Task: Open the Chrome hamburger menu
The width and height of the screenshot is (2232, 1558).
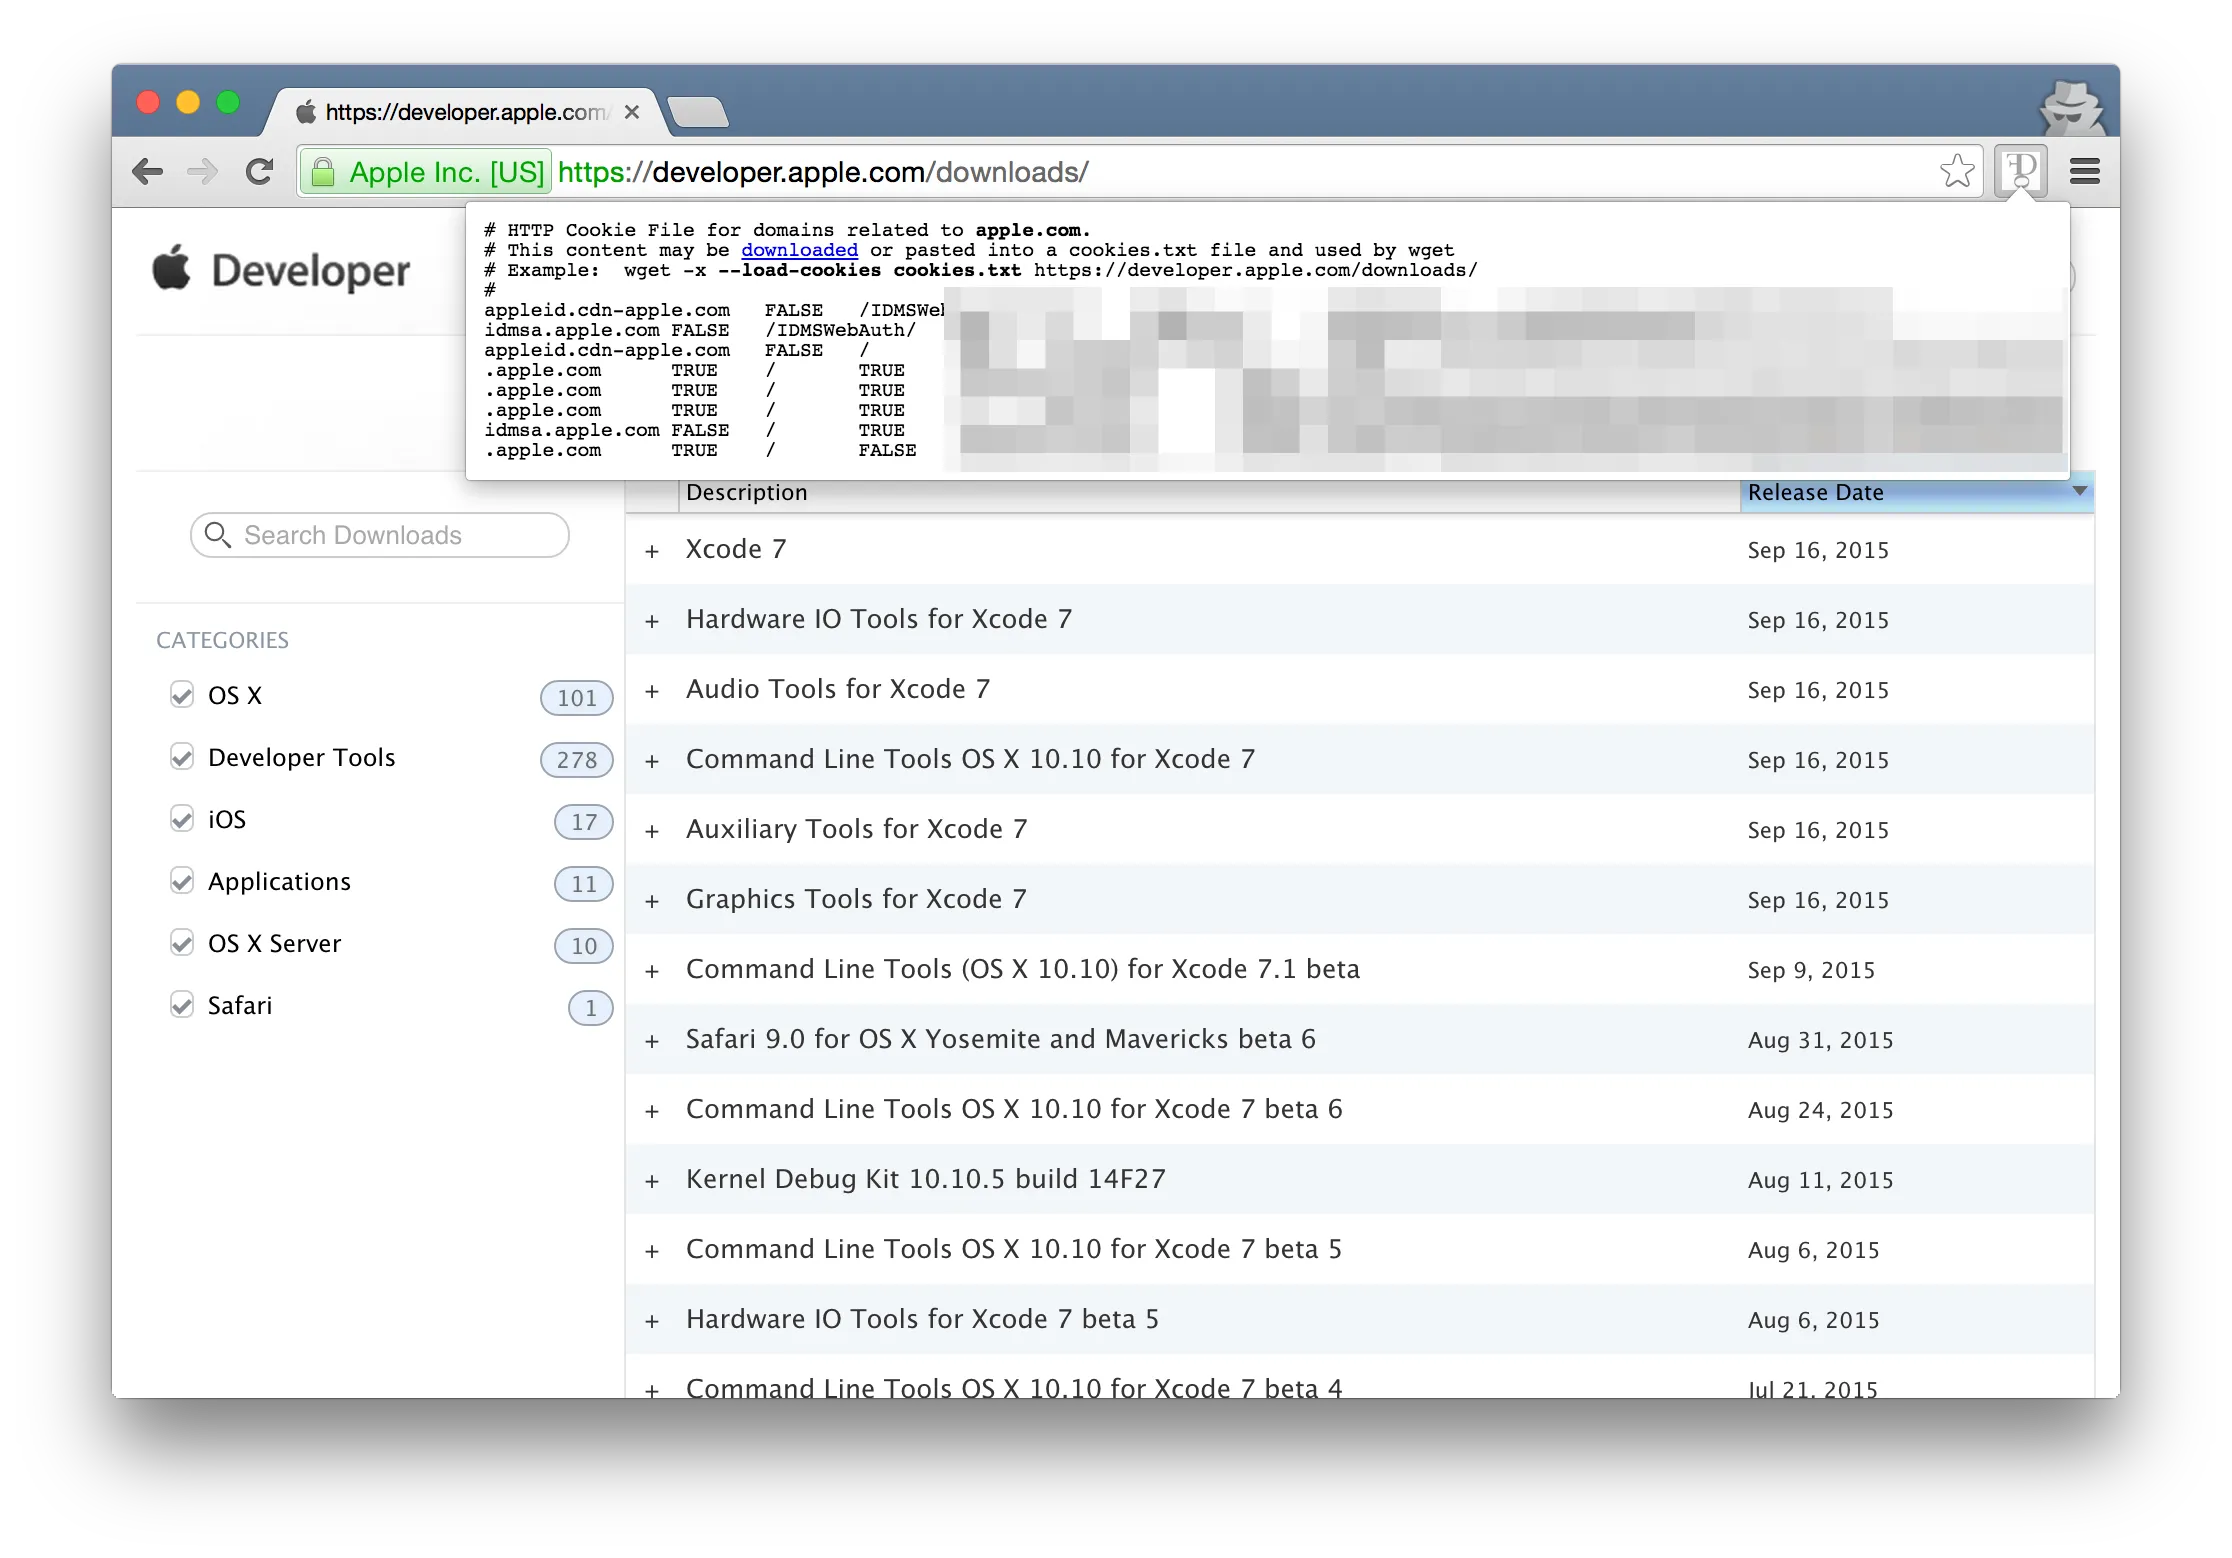Action: click(x=2085, y=172)
